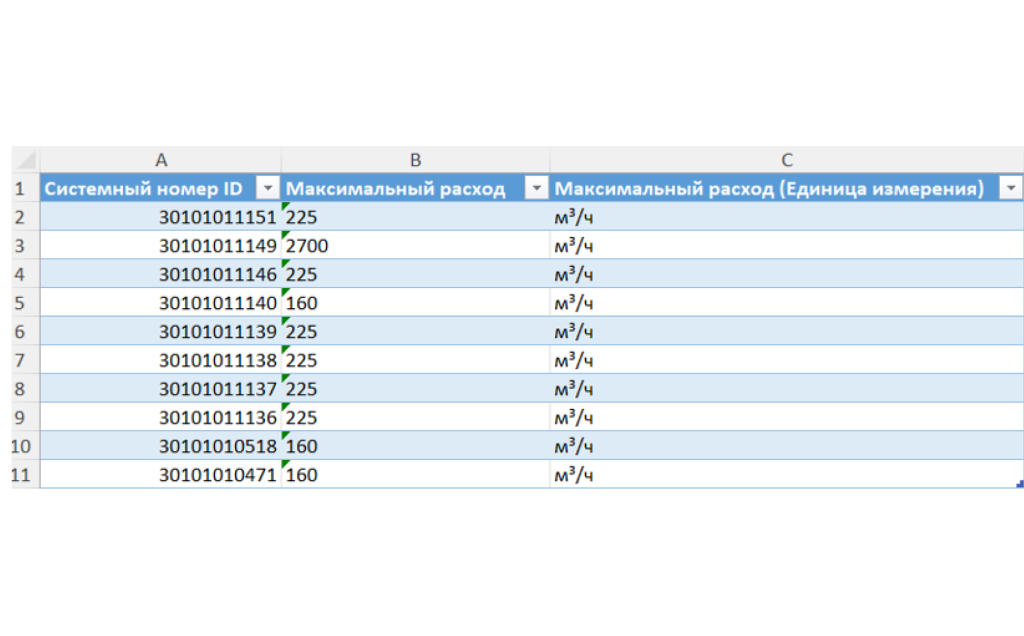This screenshot has height=636, width=1024.
Task: Select cell with ID 30101011146
Action: (x=161, y=274)
